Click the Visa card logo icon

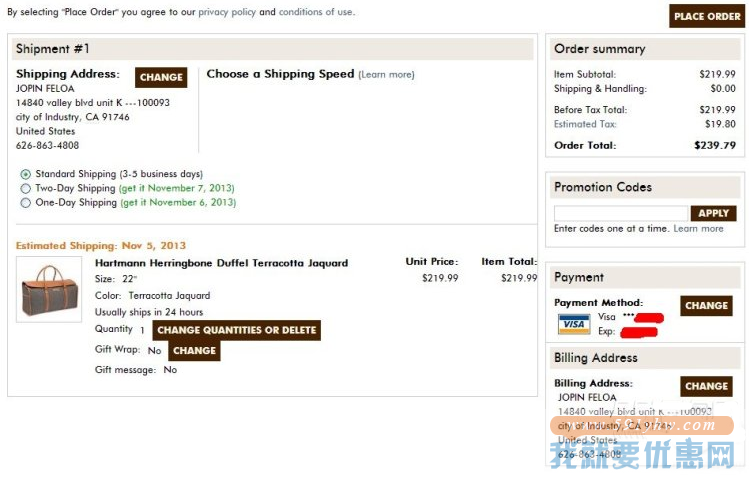[574, 324]
